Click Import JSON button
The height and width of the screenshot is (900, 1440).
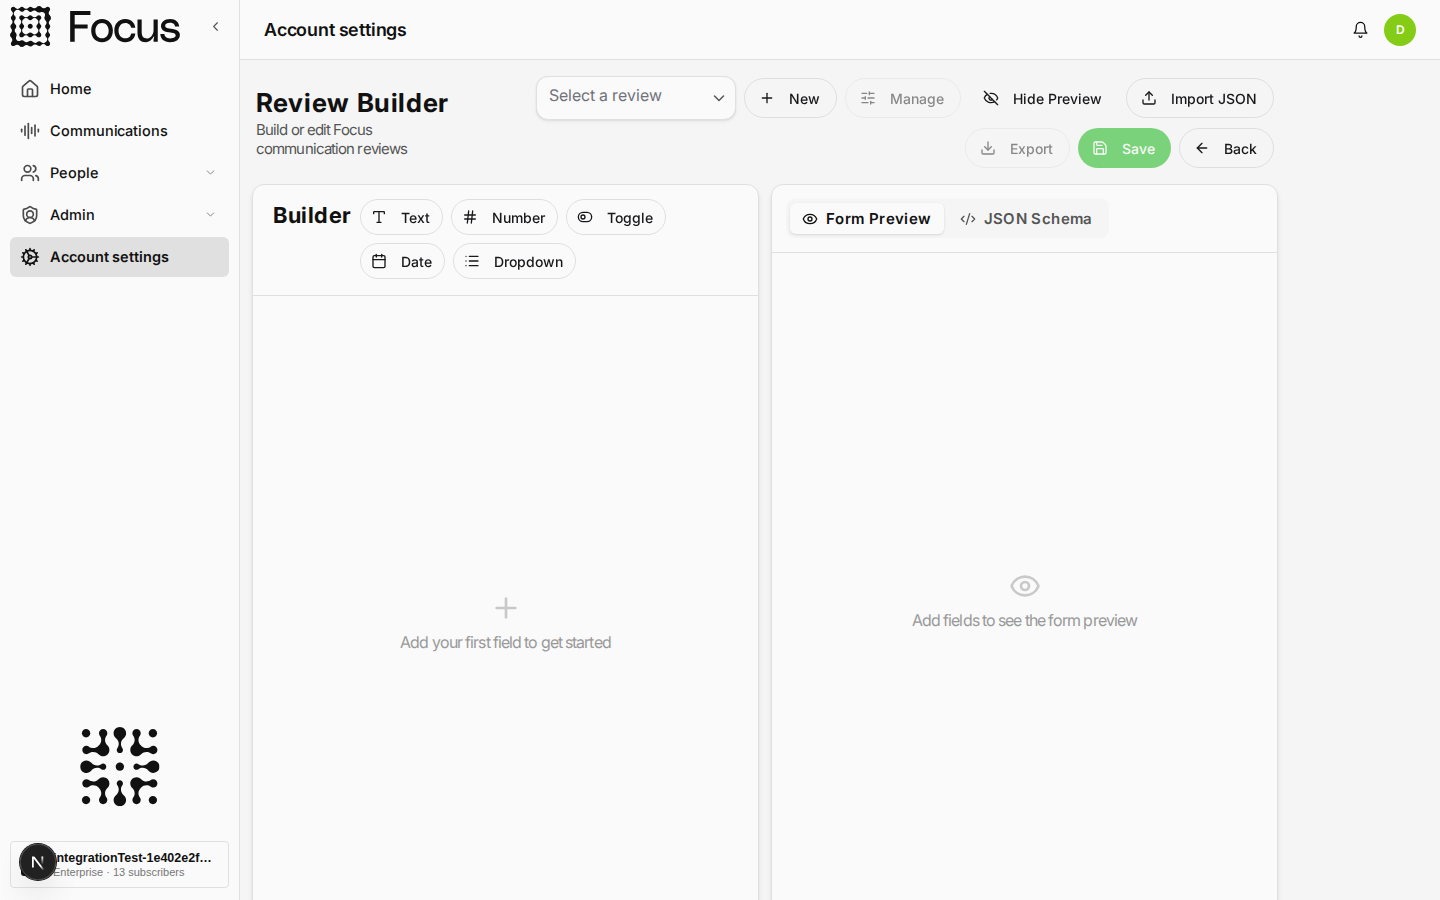click(1199, 98)
